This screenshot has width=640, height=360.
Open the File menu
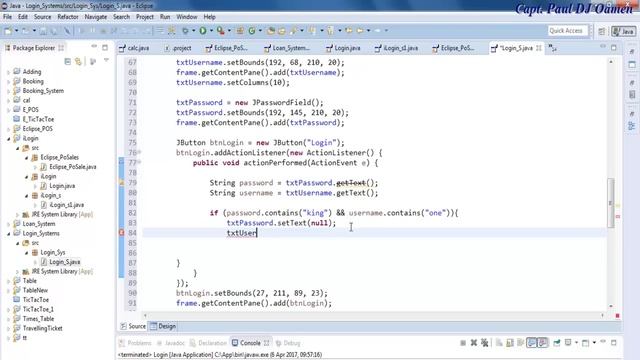click(7, 17)
